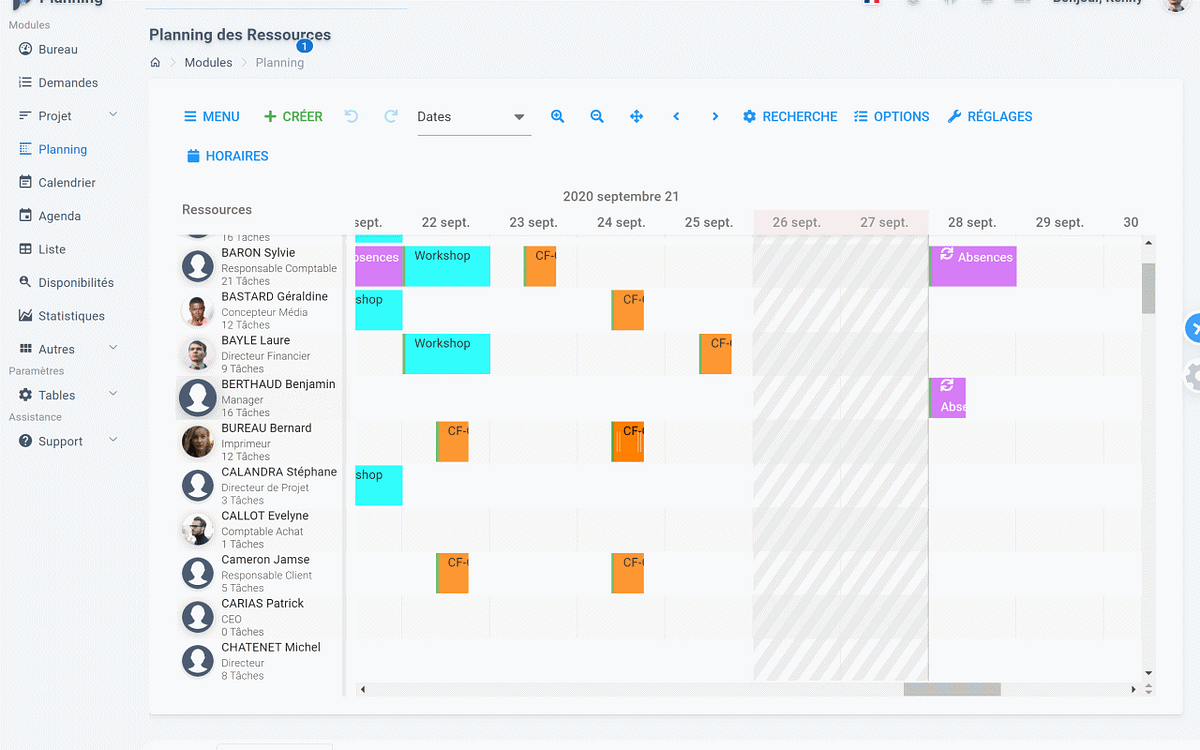Viewport: 1200px width, 750px height.
Task: Click BASTARD Géraldine's avatar photo
Action: pyautogui.click(x=198, y=311)
